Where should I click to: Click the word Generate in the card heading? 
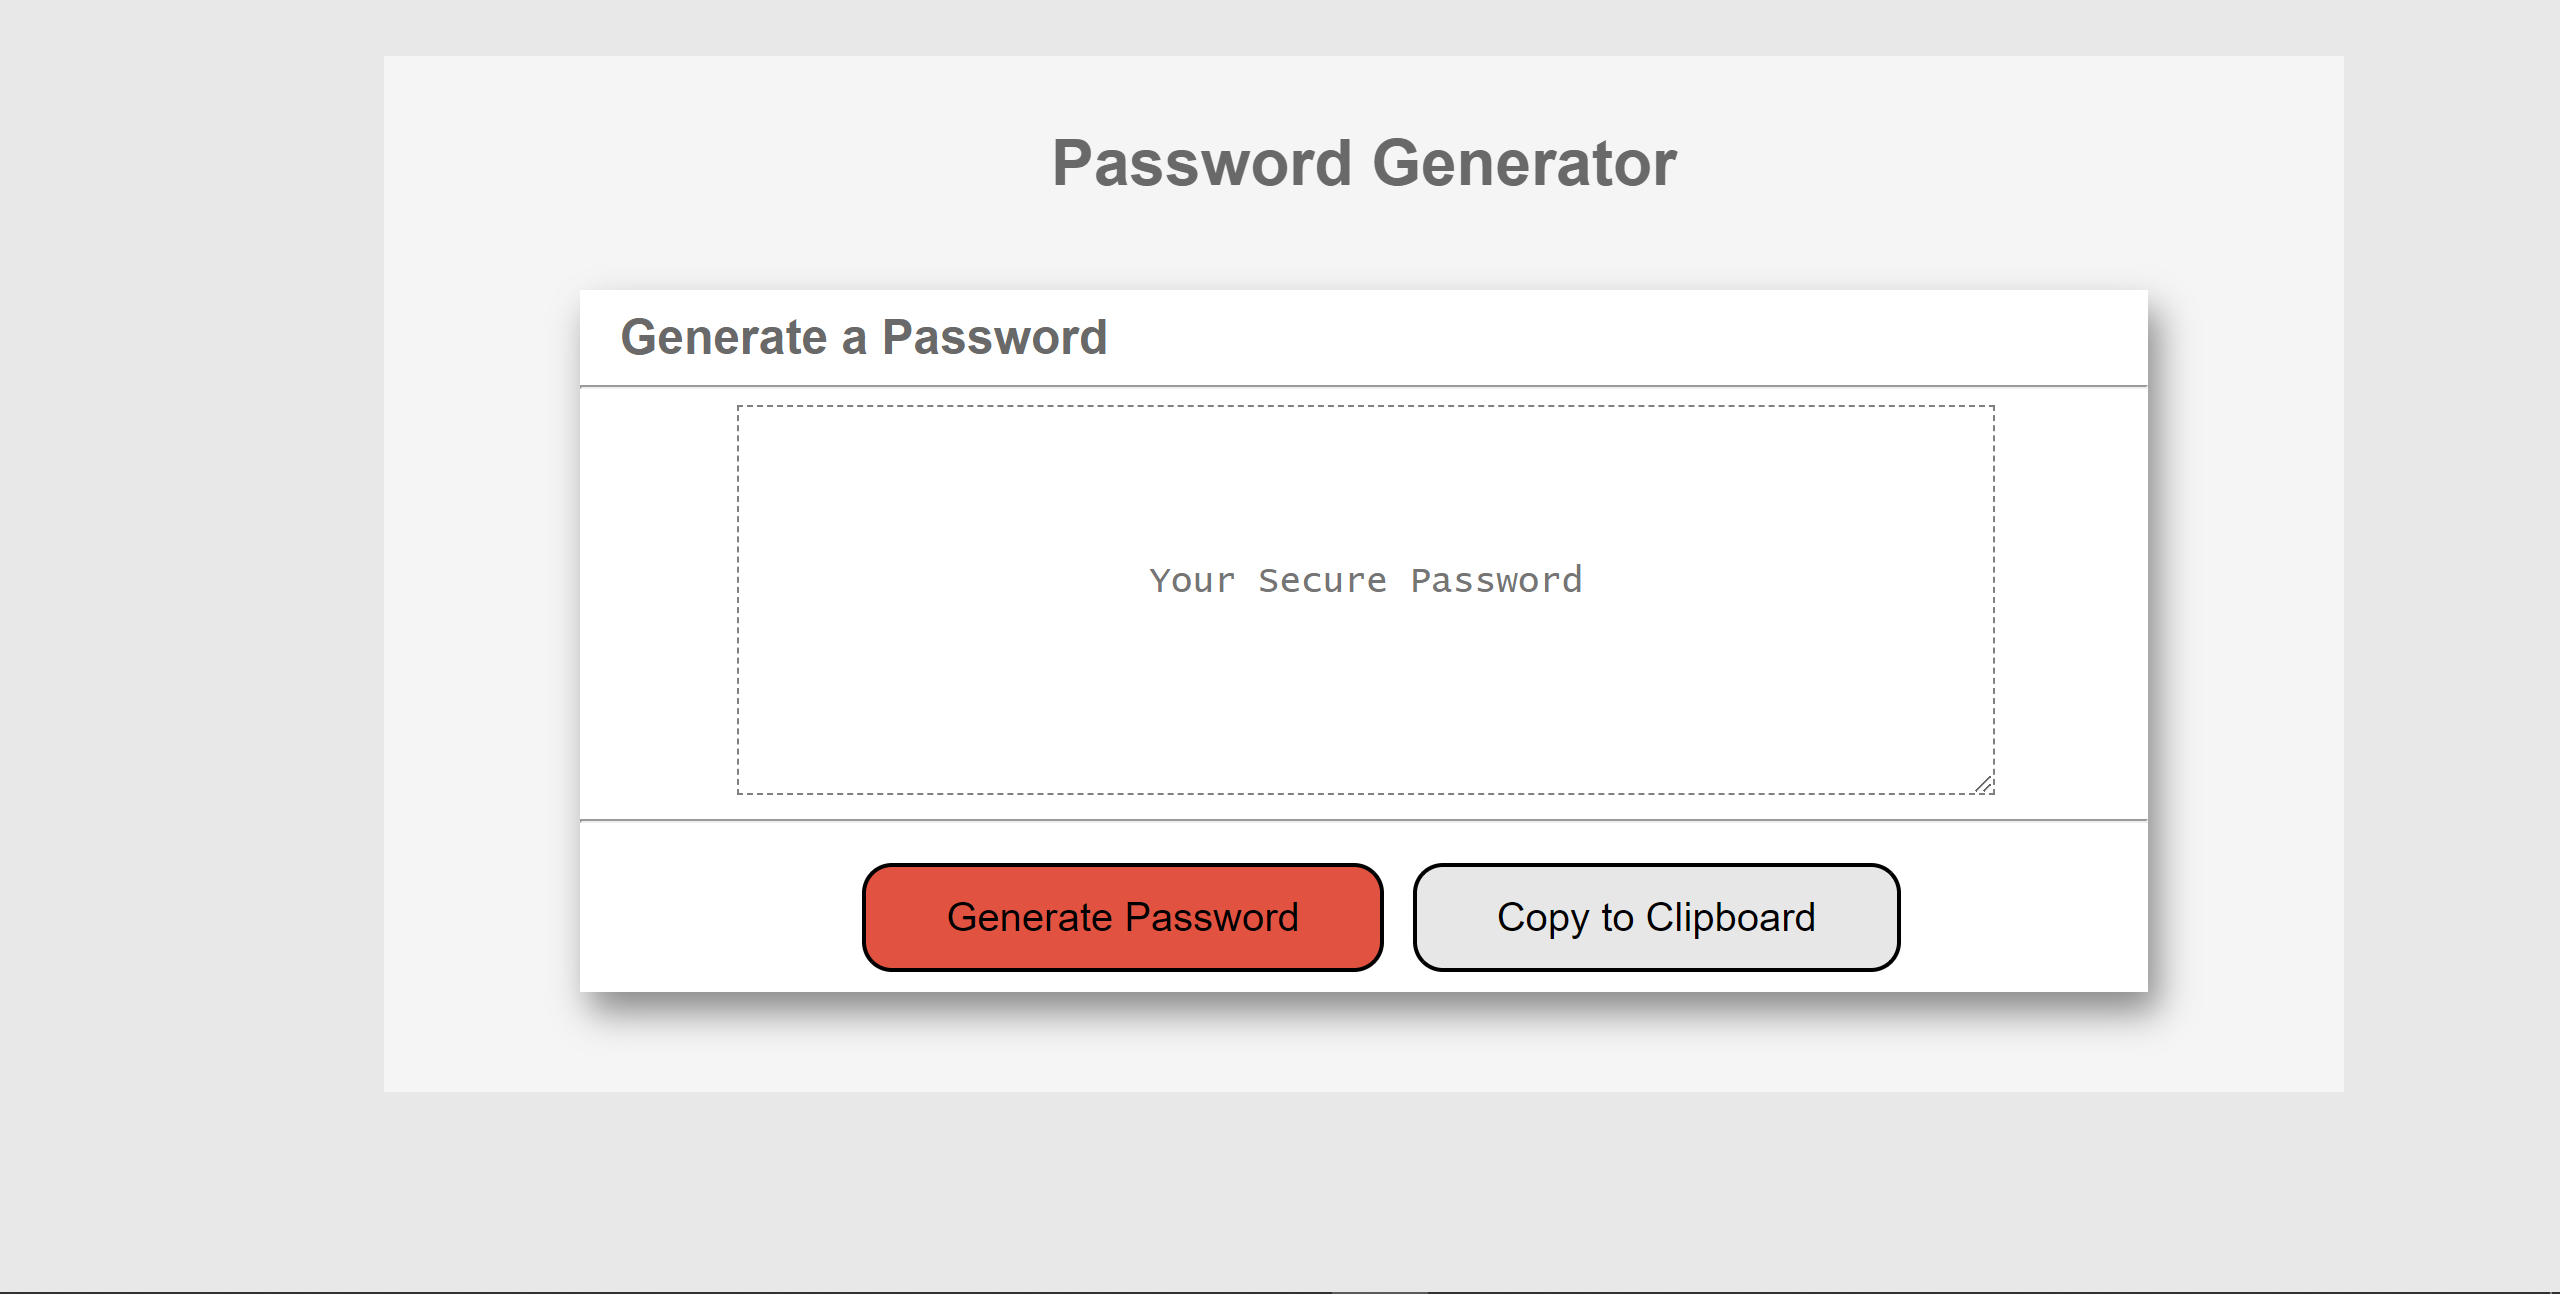pyautogui.click(x=723, y=337)
